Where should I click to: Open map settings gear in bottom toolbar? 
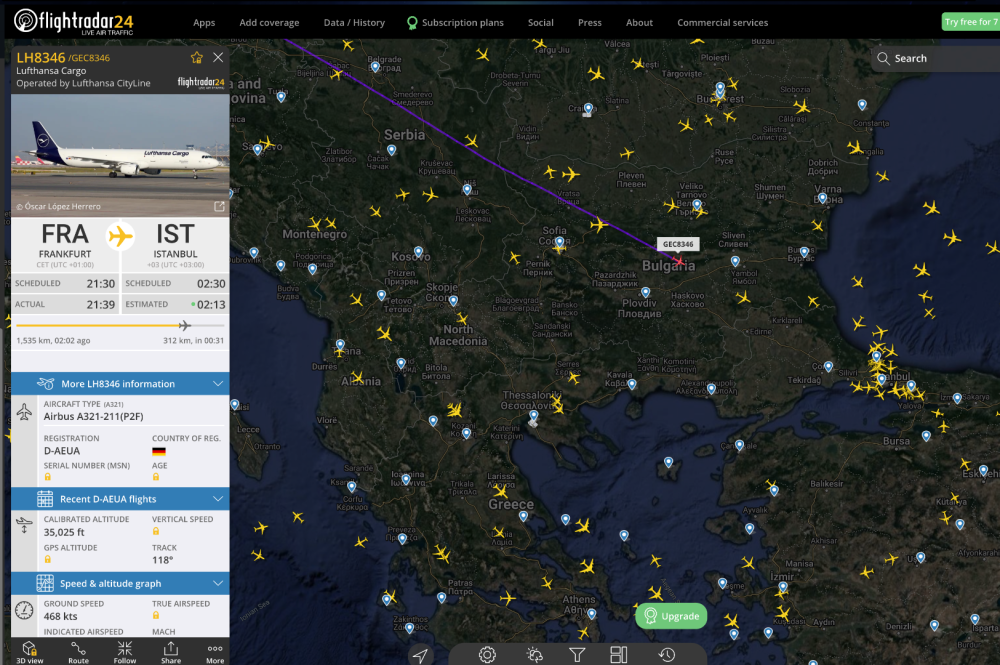pyautogui.click(x=487, y=655)
